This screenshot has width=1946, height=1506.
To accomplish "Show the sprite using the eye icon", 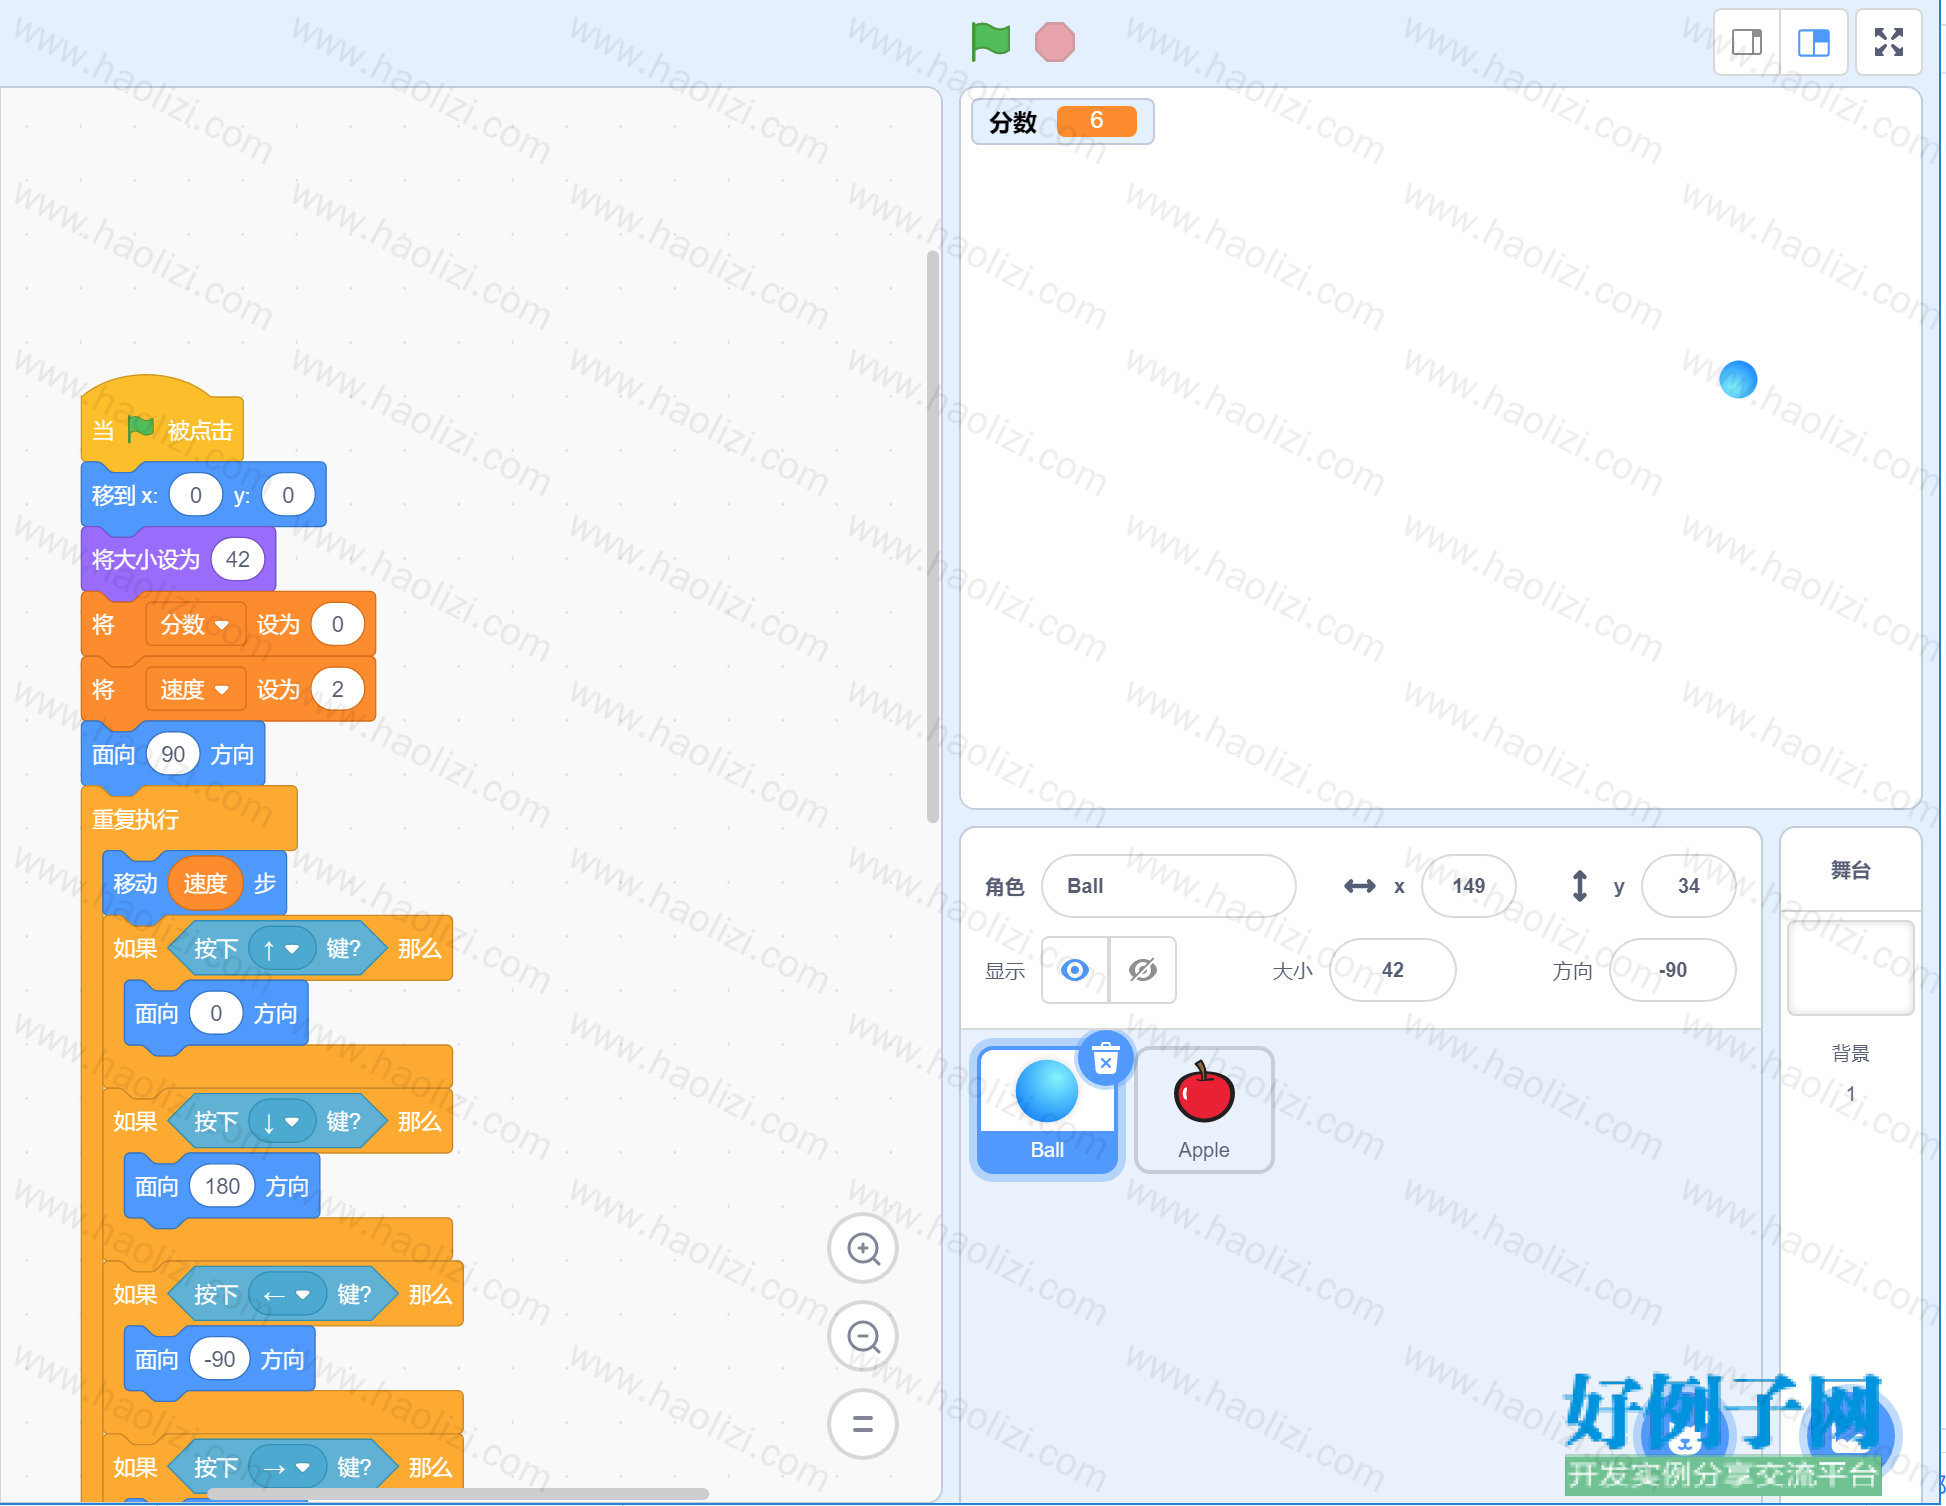I will (1075, 970).
